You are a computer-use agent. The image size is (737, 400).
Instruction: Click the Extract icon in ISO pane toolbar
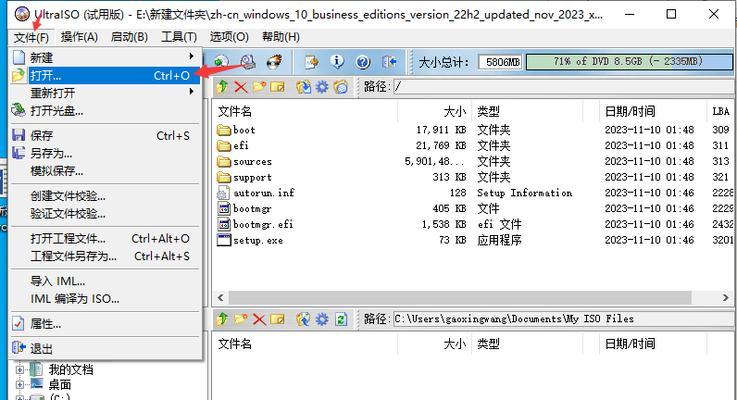click(304, 86)
